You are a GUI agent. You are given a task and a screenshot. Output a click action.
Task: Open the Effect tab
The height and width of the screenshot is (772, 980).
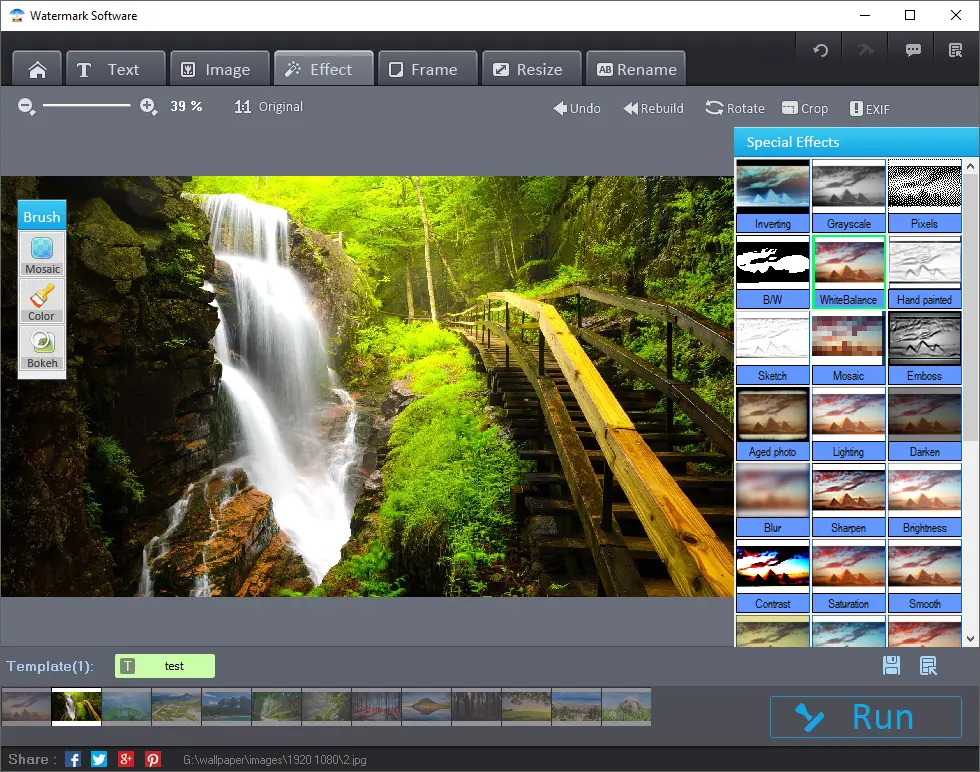324,69
